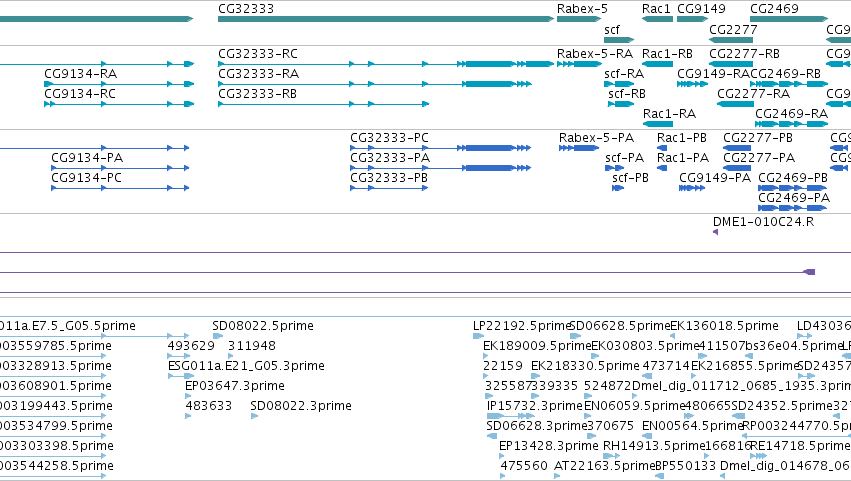The width and height of the screenshot is (851, 481).
Task: Click the CG9134-PA protein label
Action: coord(87,158)
